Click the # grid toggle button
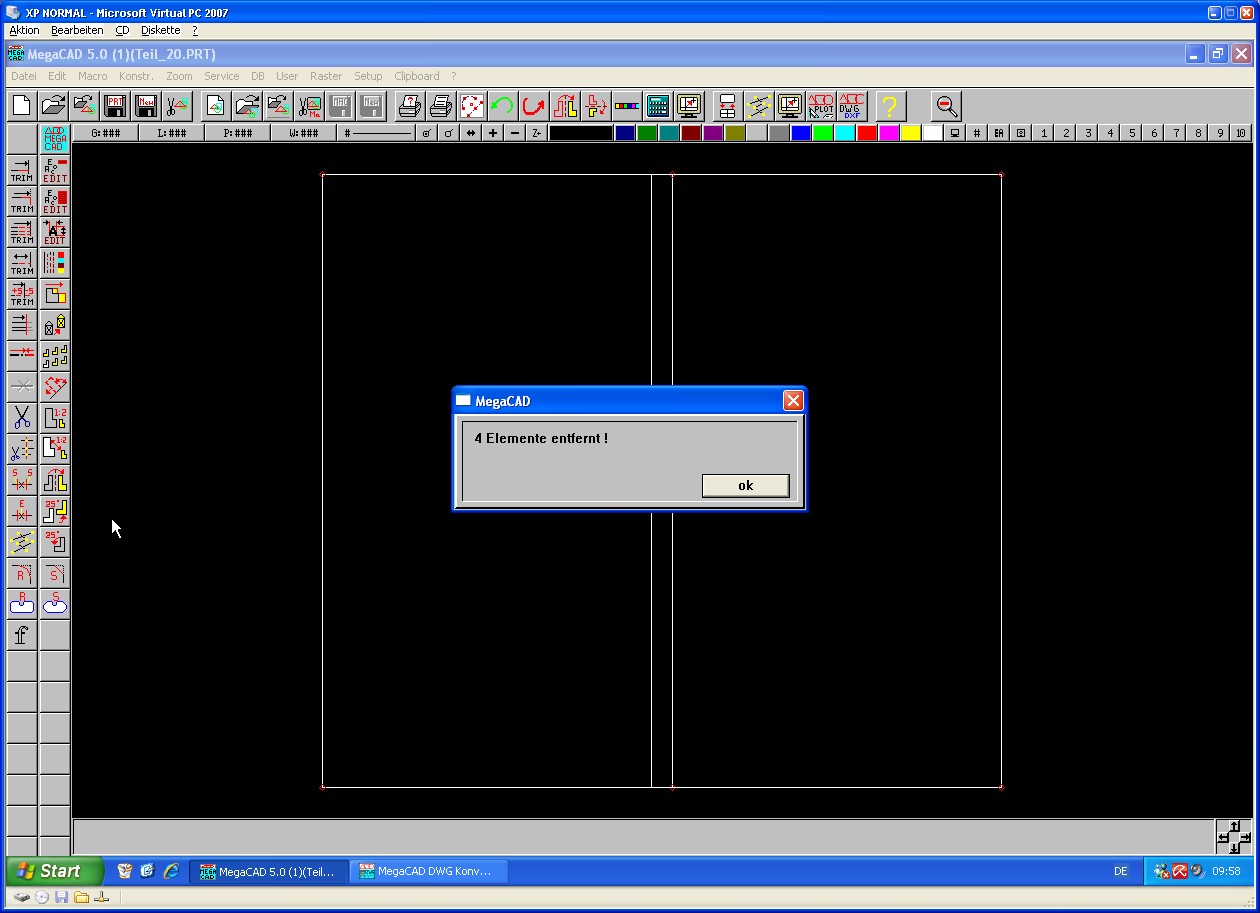 [x=977, y=133]
